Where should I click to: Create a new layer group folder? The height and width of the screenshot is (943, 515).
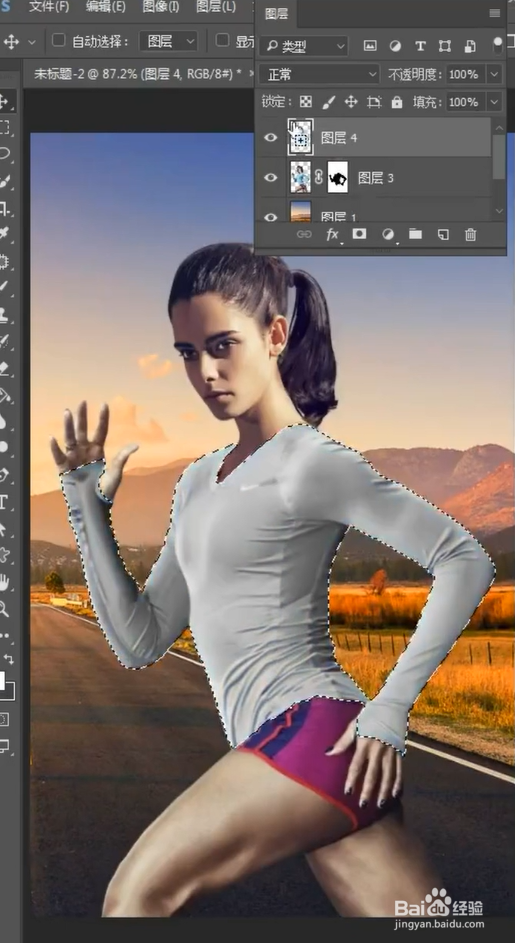click(415, 234)
